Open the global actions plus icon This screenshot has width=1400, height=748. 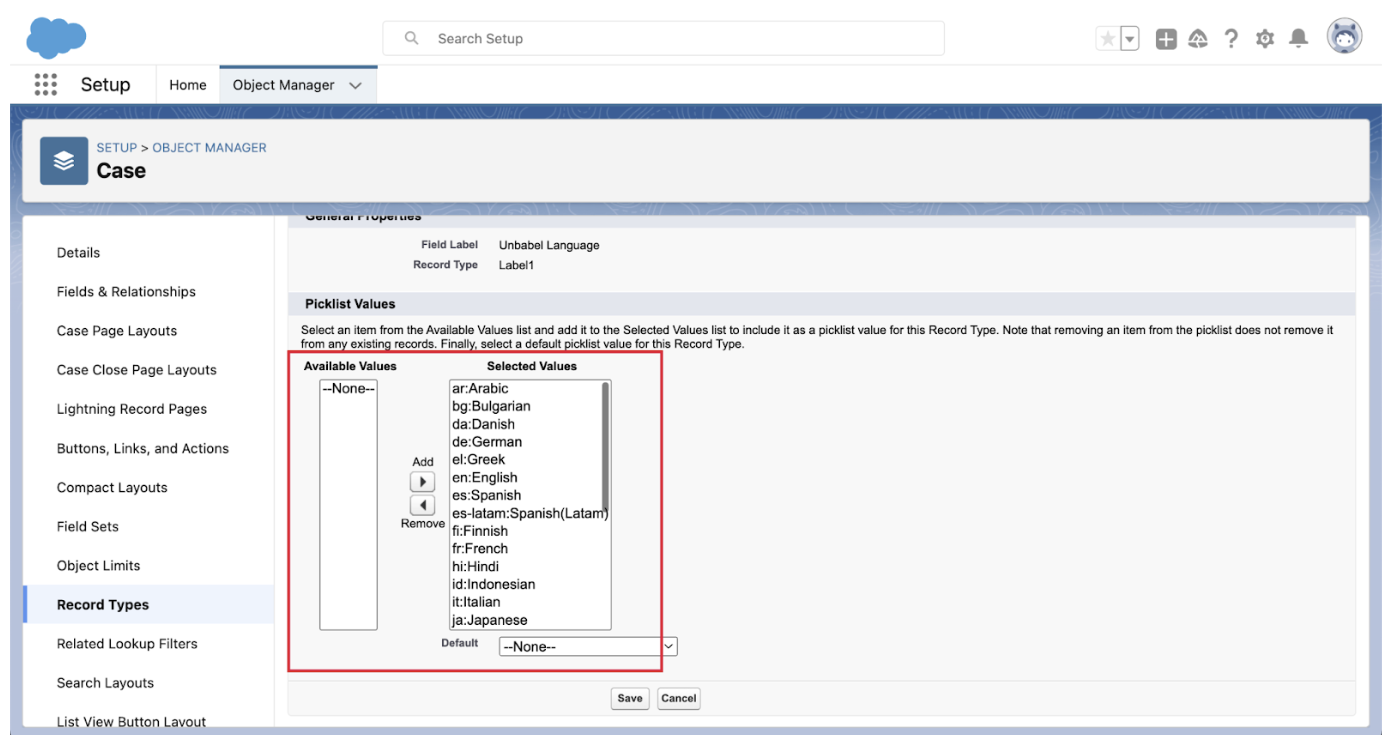coord(1166,39)
